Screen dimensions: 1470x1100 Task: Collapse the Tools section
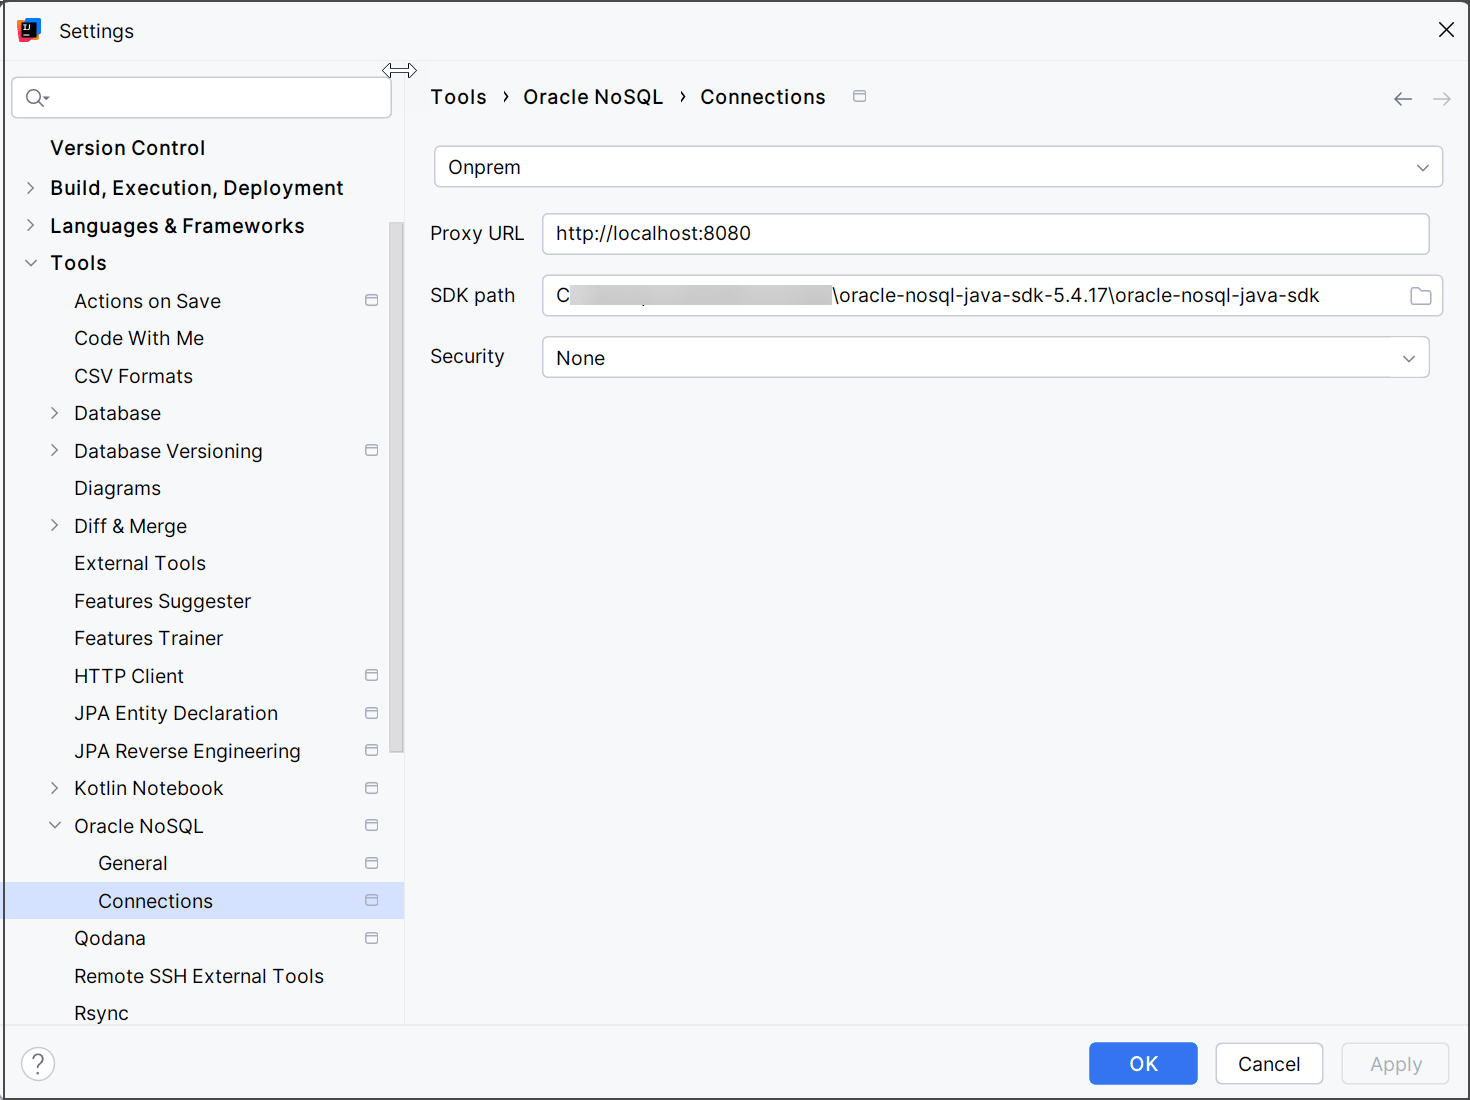coord(30,262)
